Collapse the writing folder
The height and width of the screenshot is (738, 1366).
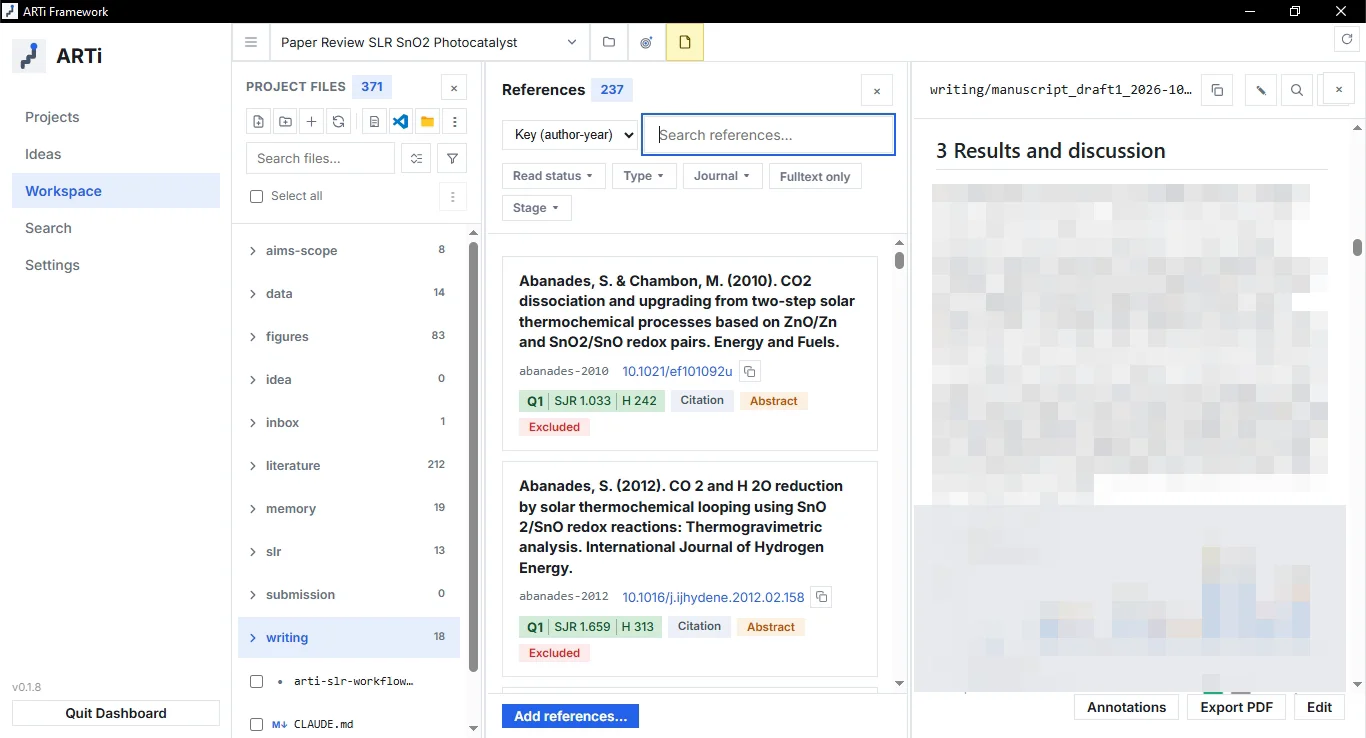[x=348, y=638]
